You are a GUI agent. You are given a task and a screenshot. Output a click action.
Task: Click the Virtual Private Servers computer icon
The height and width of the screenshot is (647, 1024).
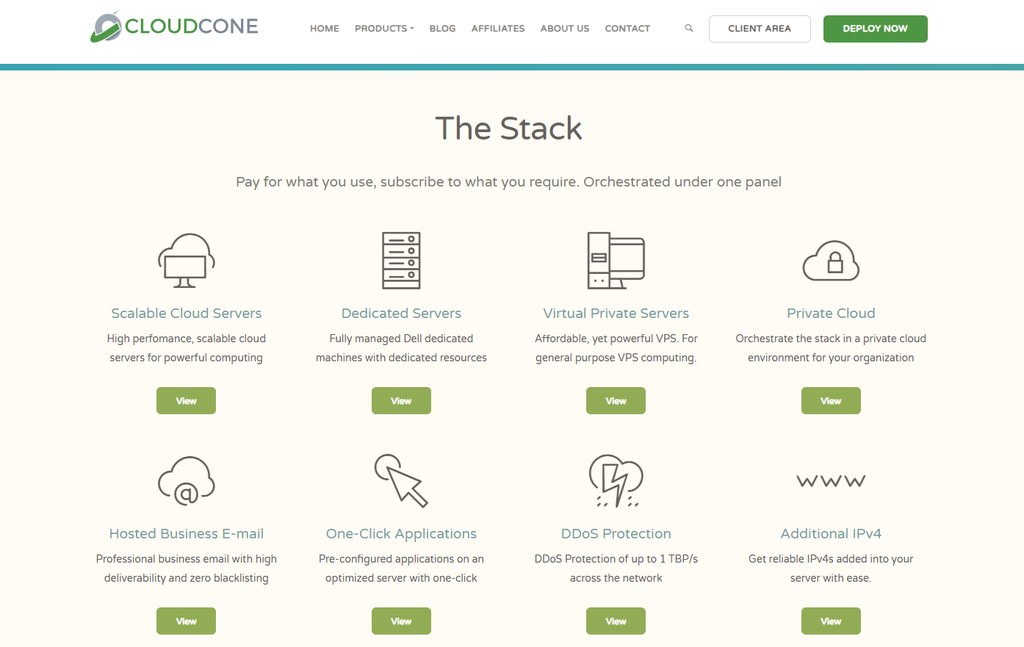616,260
